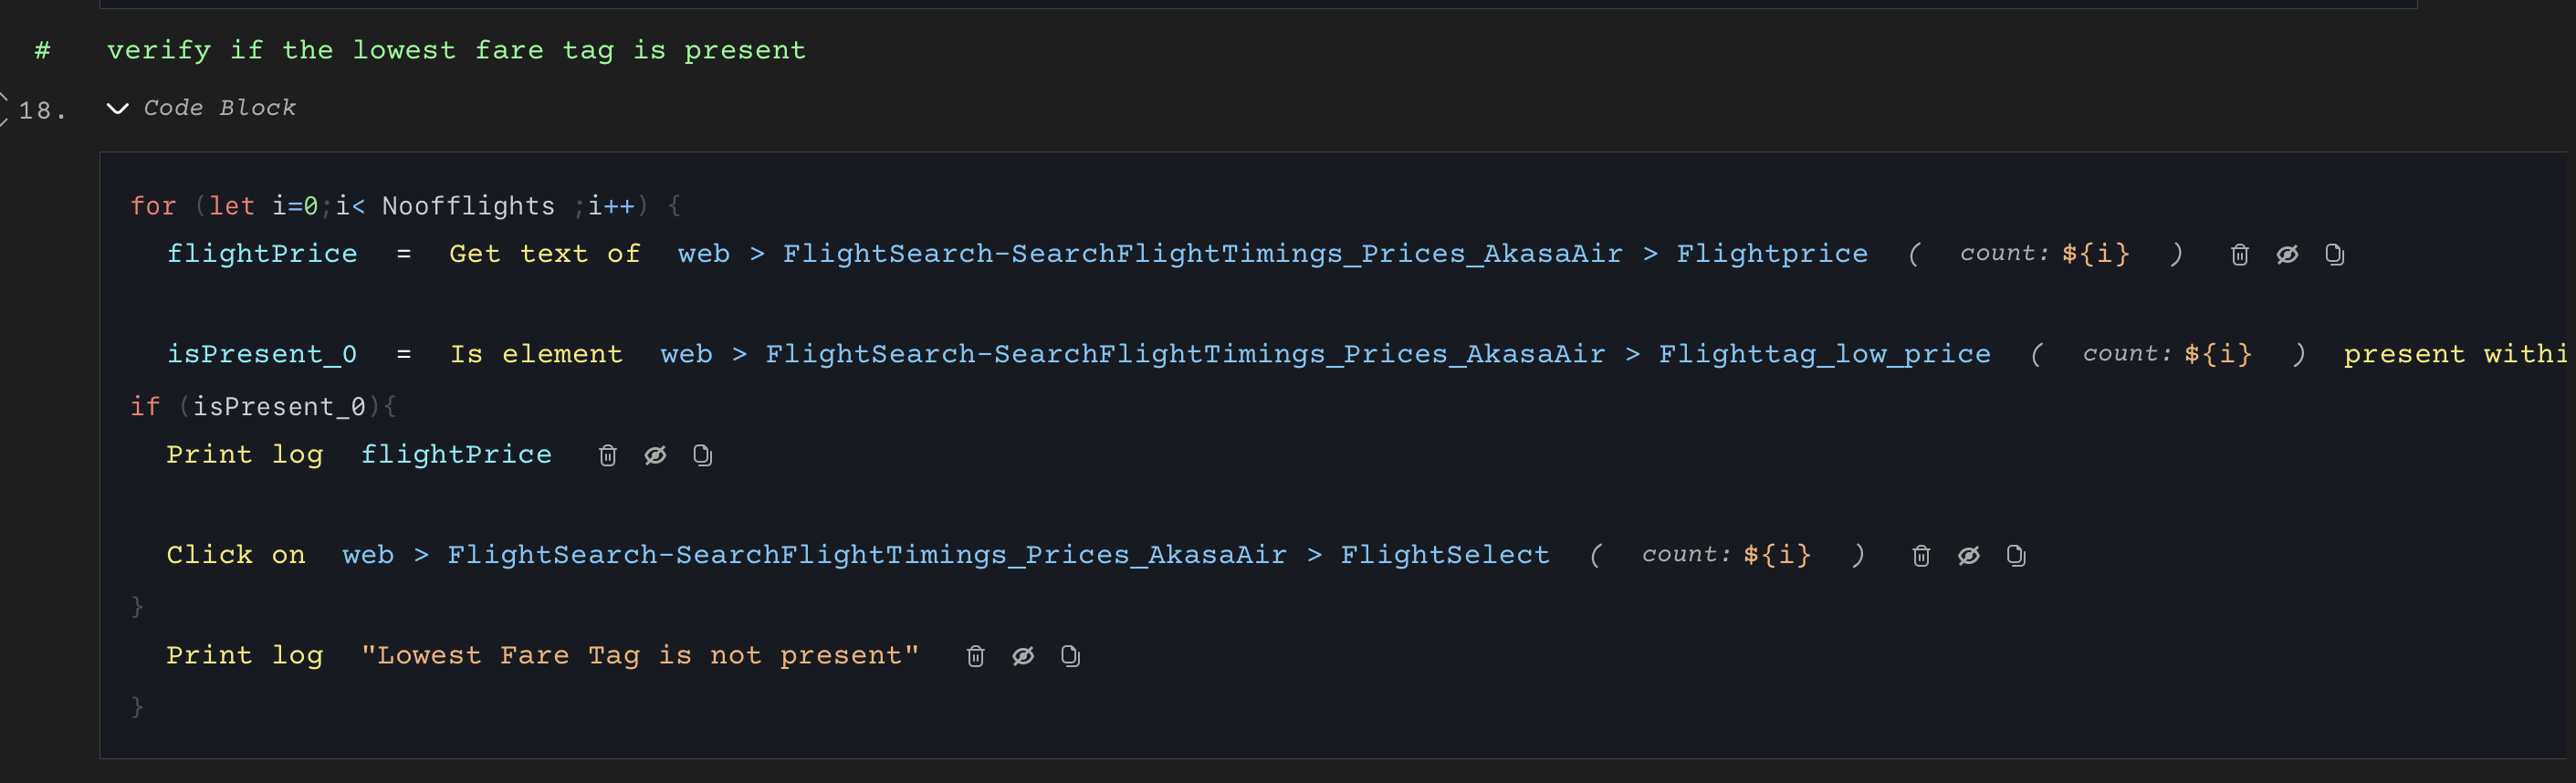Delete the Click on FlightSelect step

tap(1921, 555)
